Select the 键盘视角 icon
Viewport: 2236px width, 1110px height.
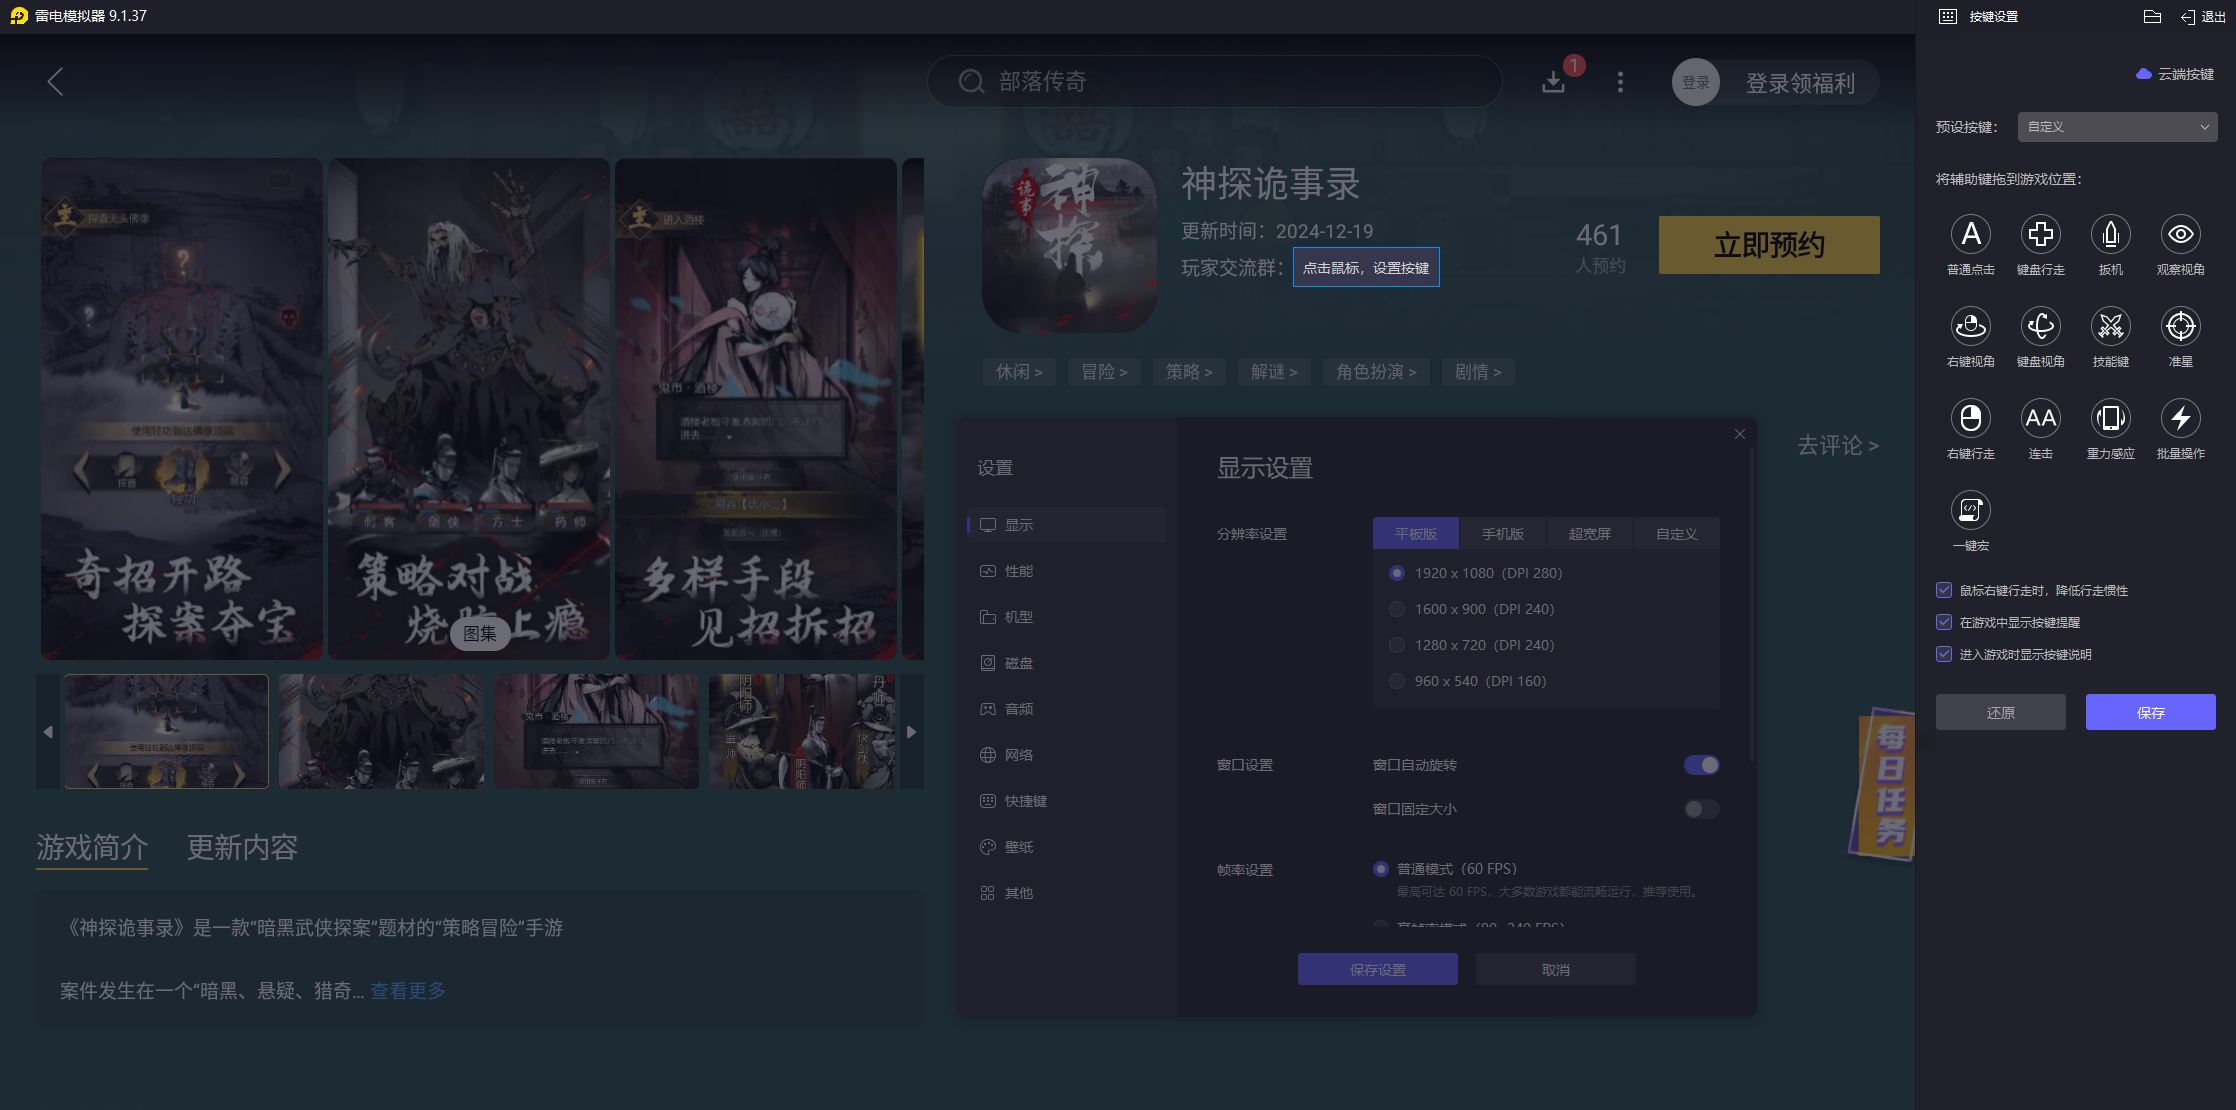pos(2040,326)
